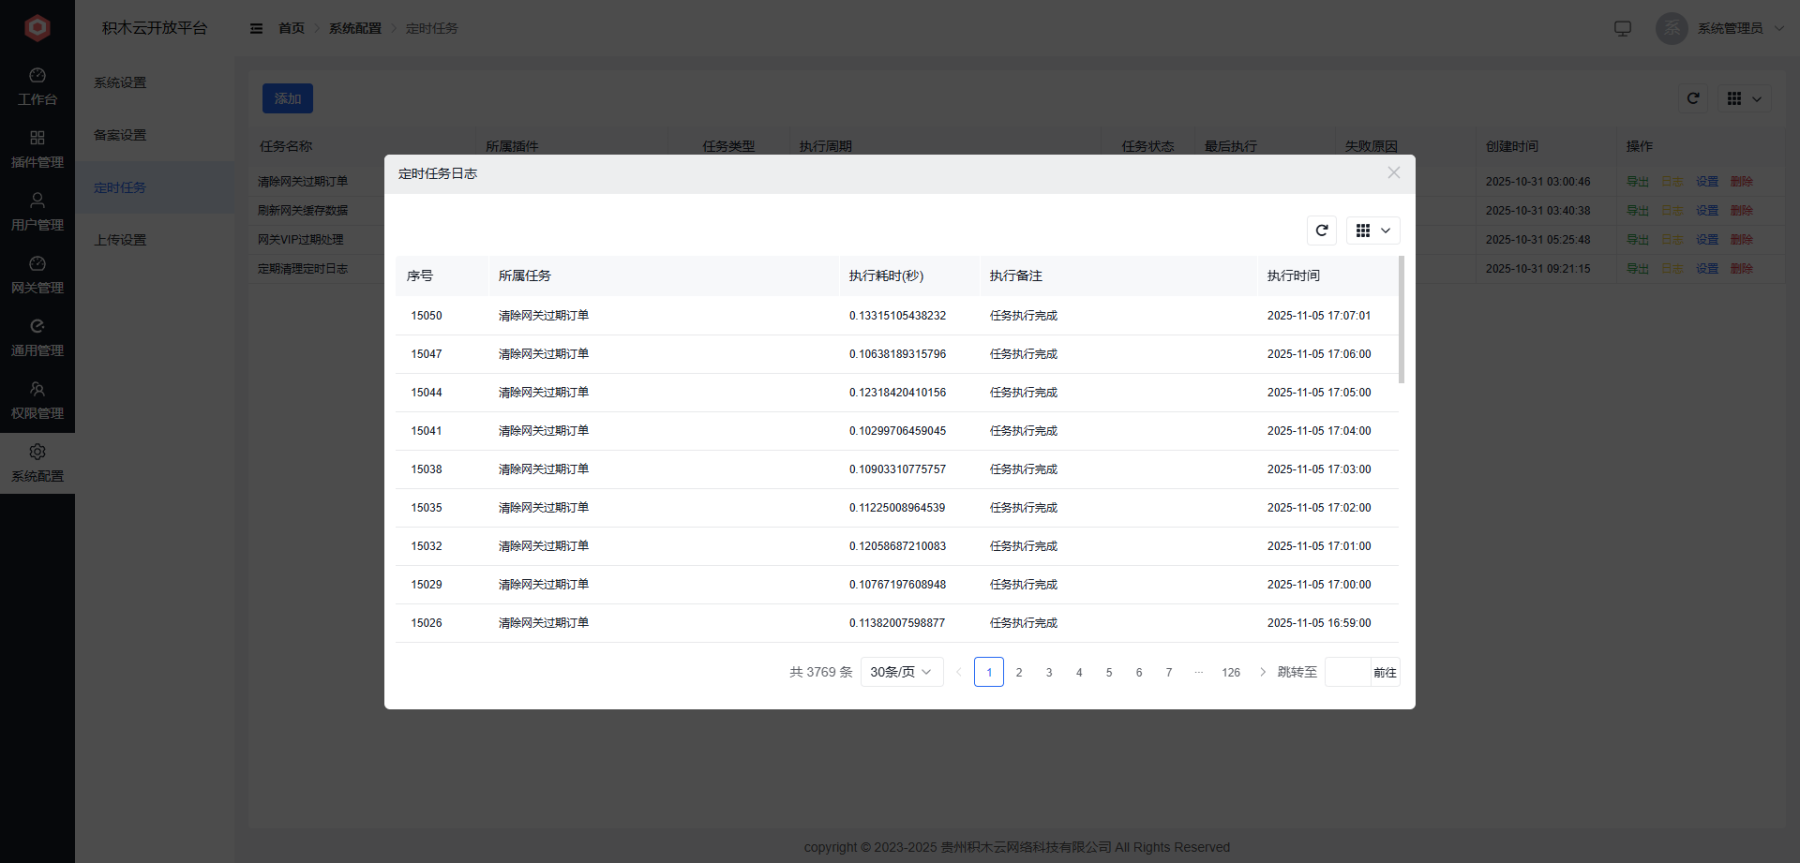1800x863 pixels.
Task: Open 插件管理 in the sidebar
Action: coord(37,149)
